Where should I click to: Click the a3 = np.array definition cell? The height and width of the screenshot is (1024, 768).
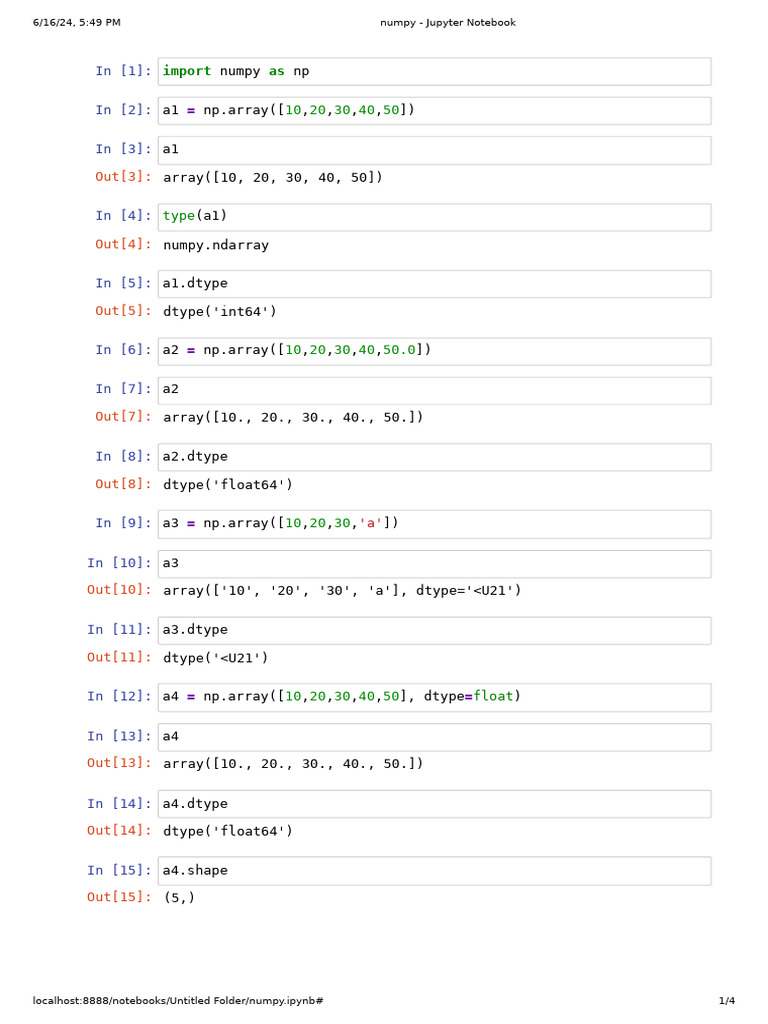tap(434, 523)
